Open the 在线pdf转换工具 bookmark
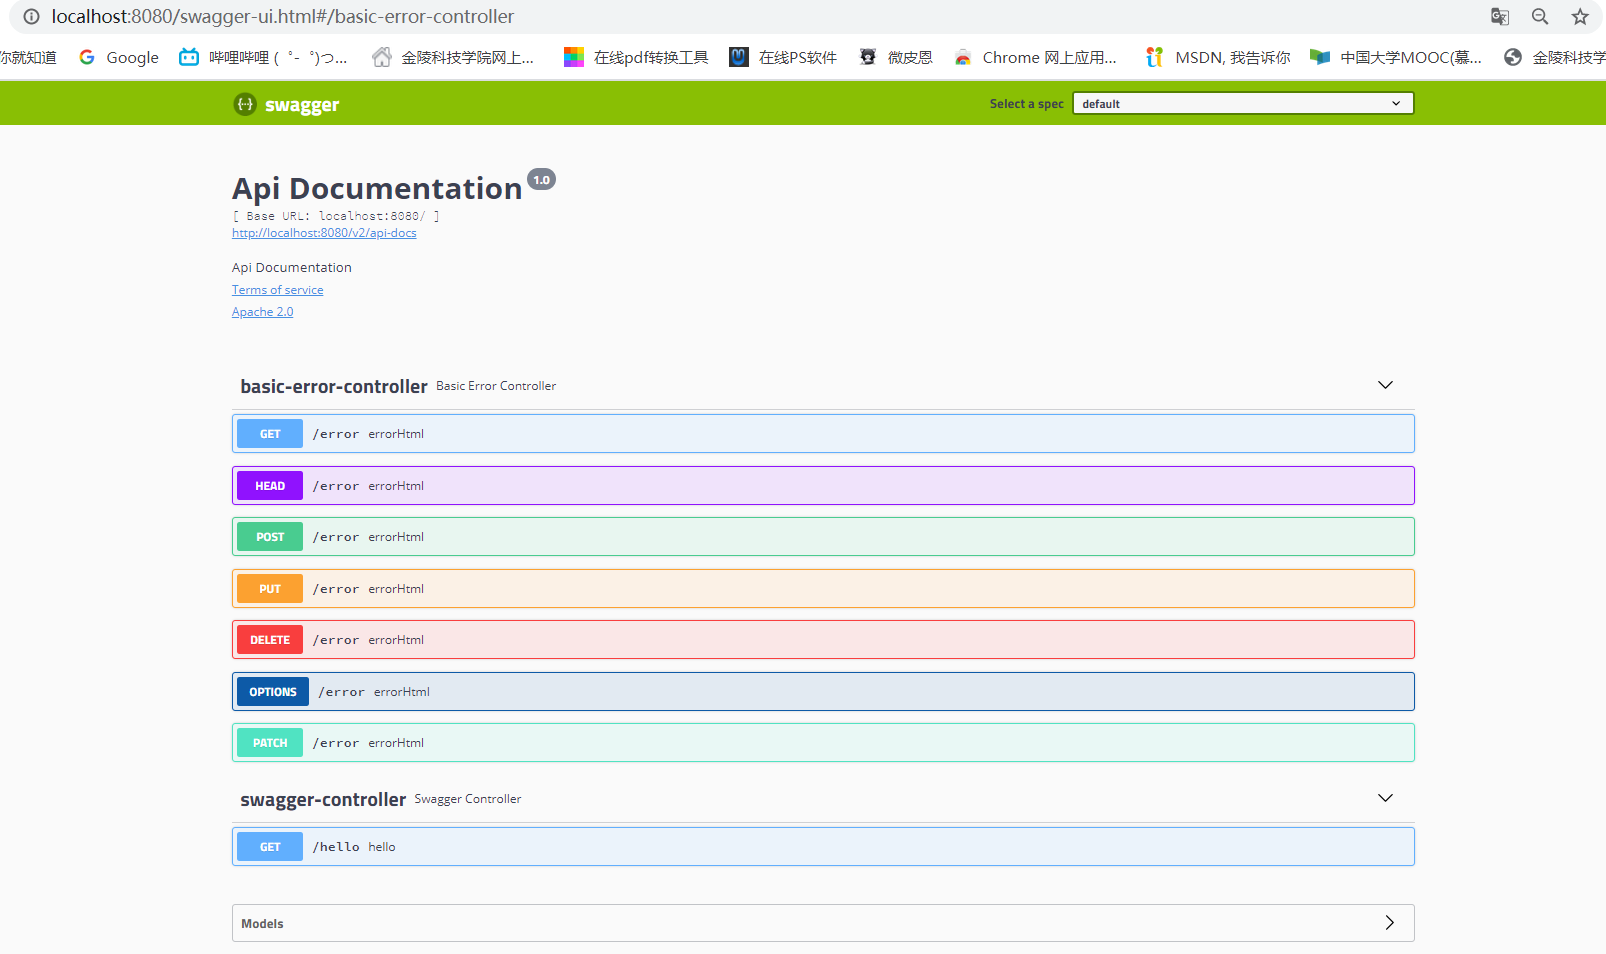 pyautogui.click(x=636, y=57)
